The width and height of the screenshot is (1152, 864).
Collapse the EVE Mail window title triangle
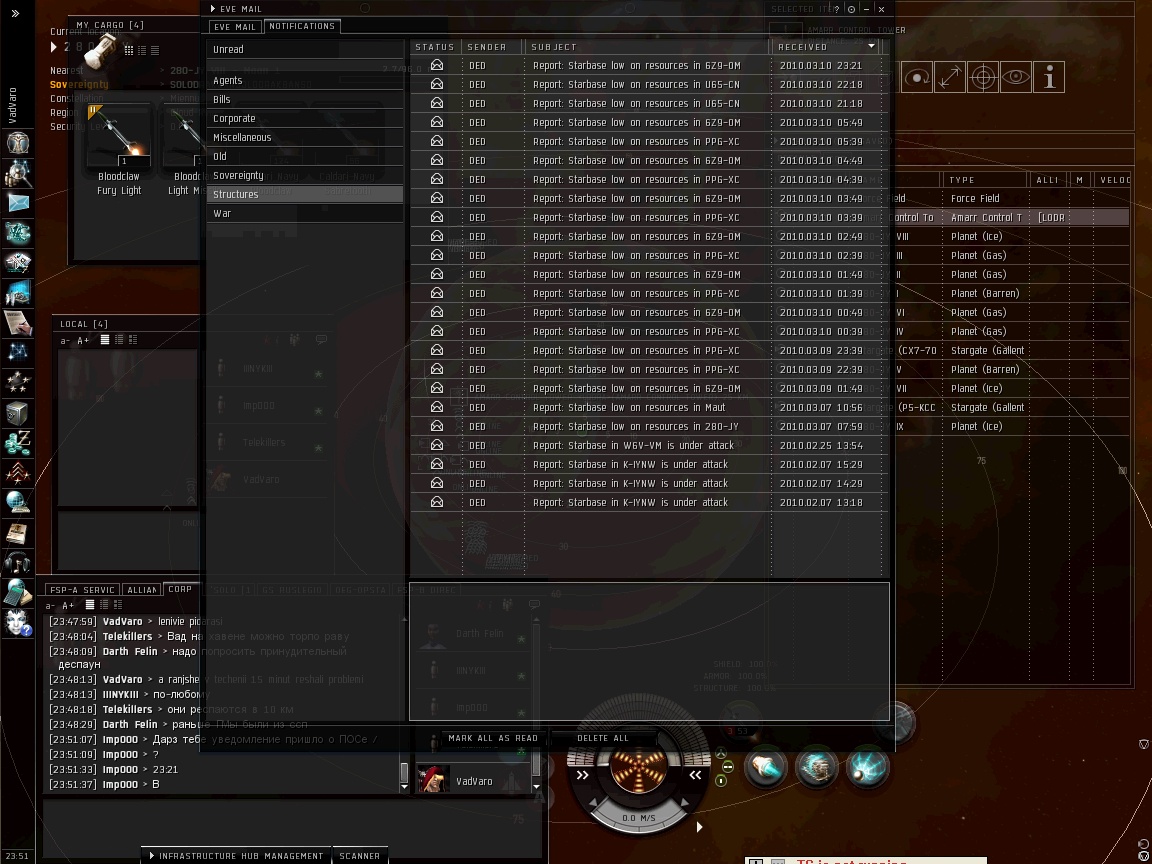coord(213,9)
